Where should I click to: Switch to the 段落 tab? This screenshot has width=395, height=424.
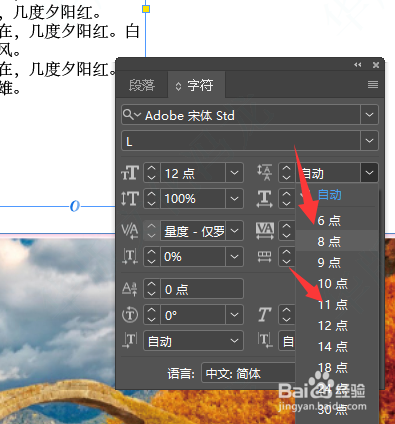pos(142,85)
